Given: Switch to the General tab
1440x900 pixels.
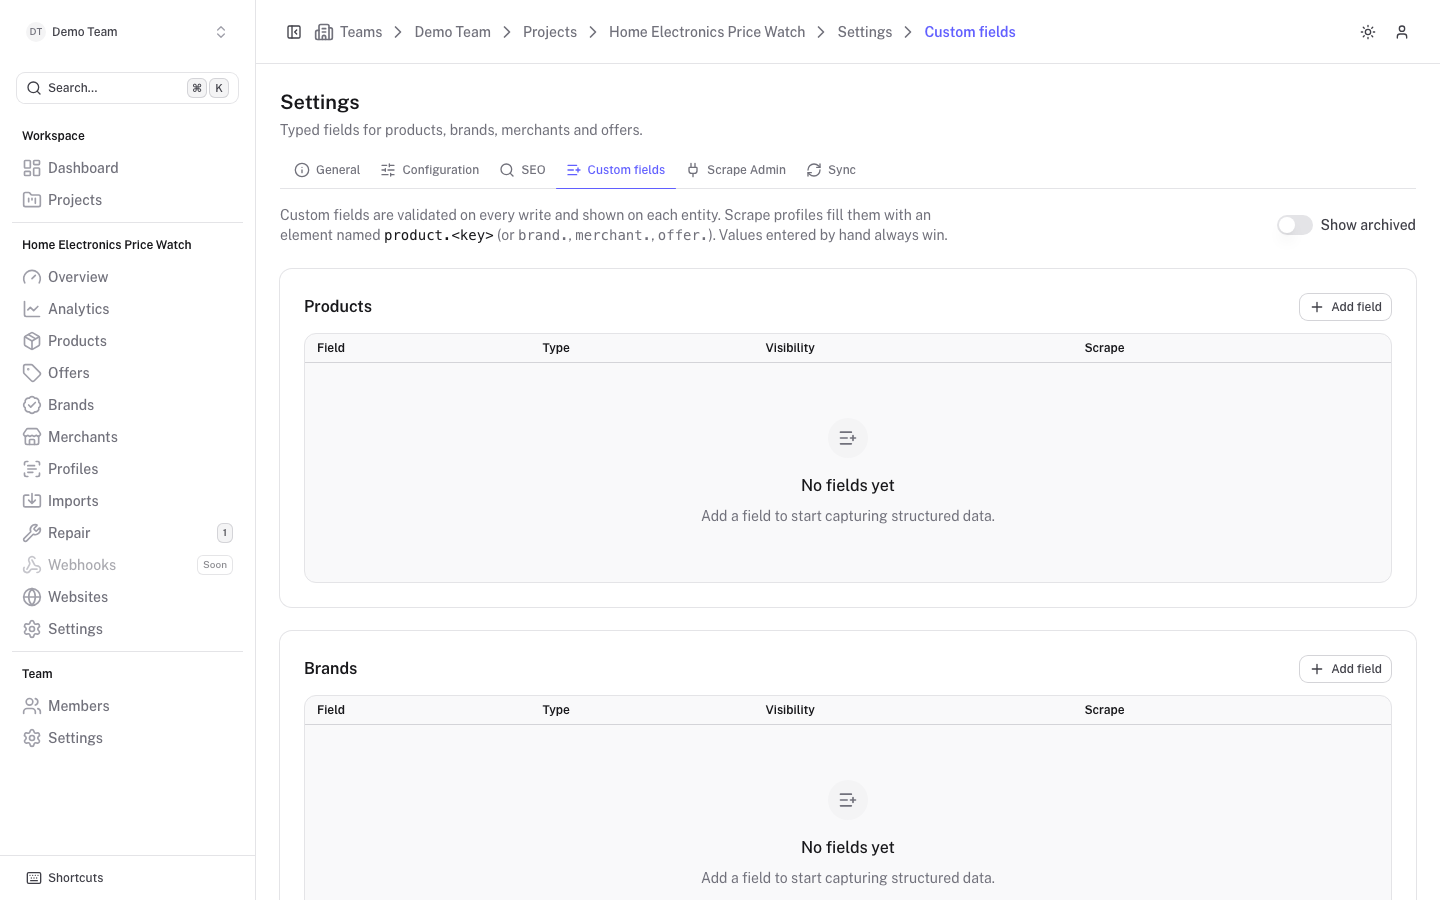Looking at the screenshot, I should pyautogui.click(x=327, y=170).
